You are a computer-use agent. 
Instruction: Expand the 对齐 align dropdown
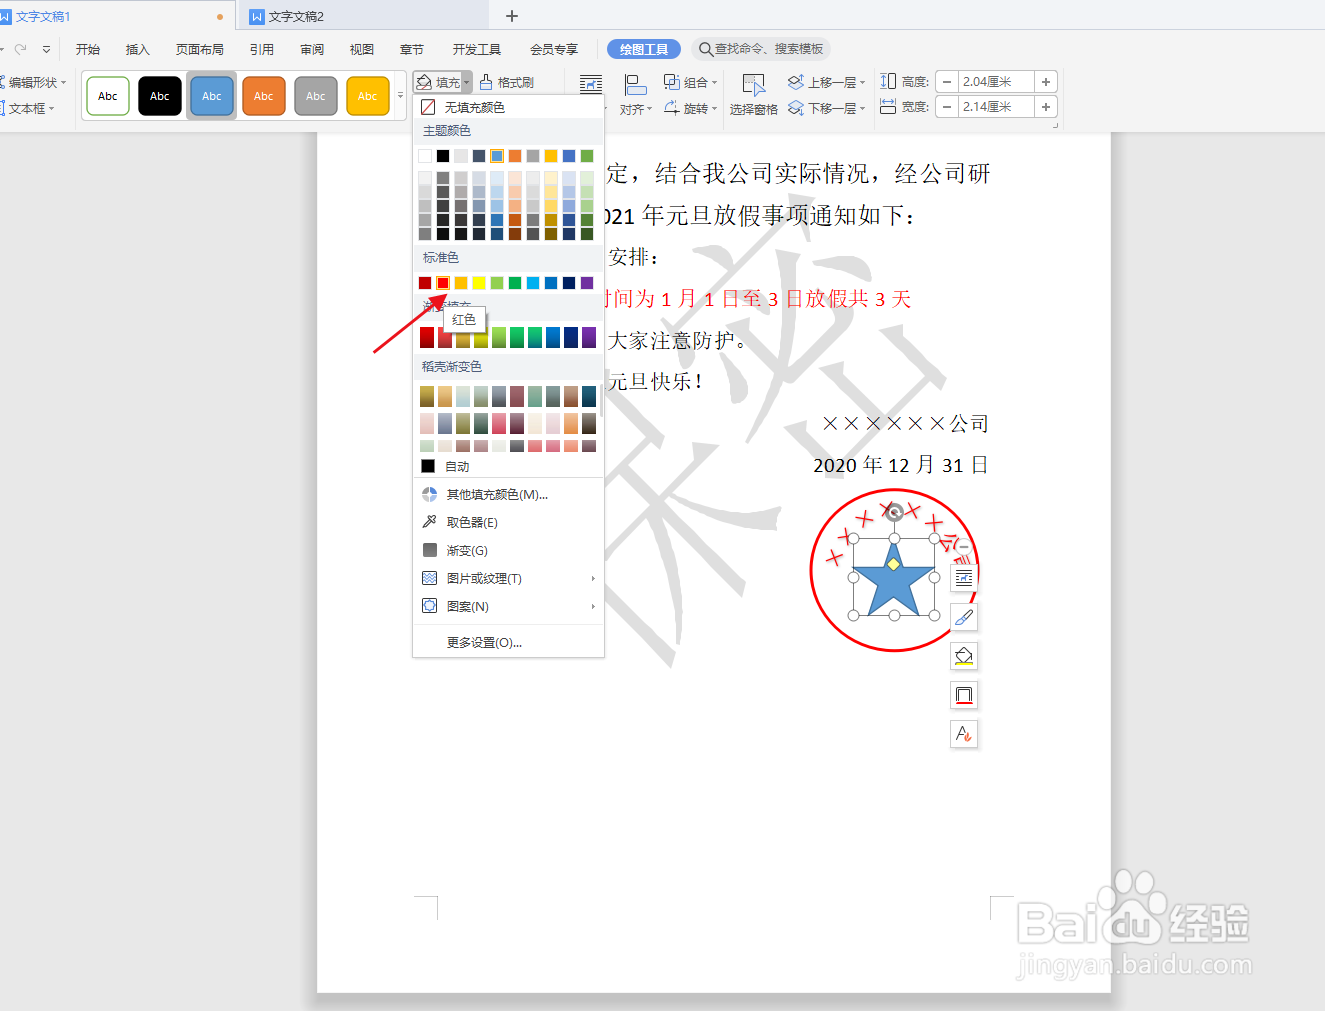[635, 108]
